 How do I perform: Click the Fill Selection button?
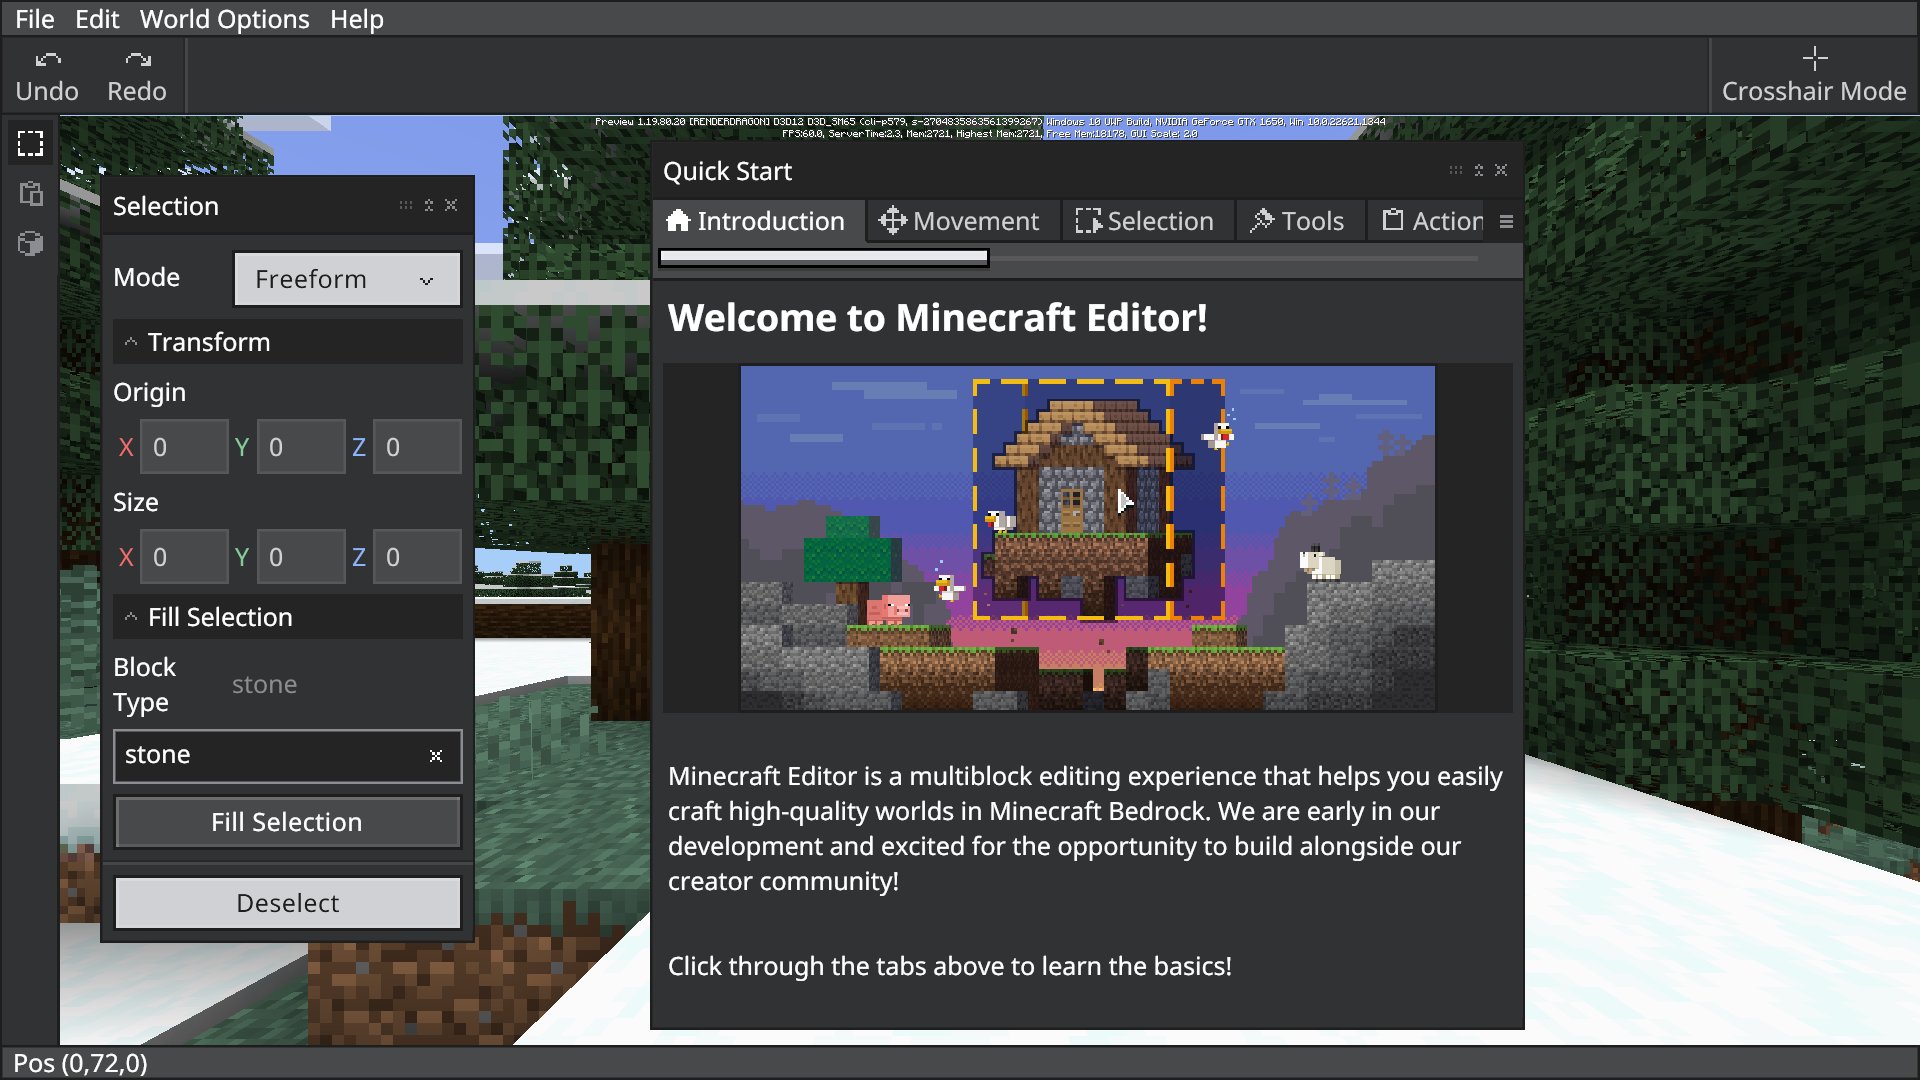click(287, 822)
